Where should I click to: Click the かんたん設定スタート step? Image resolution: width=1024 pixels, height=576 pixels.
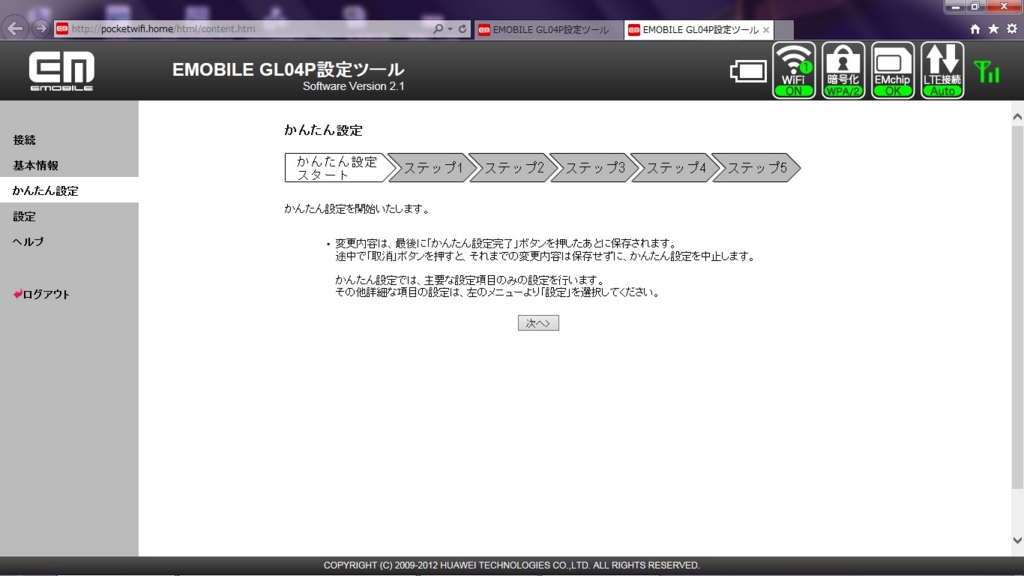coord(338,168)
